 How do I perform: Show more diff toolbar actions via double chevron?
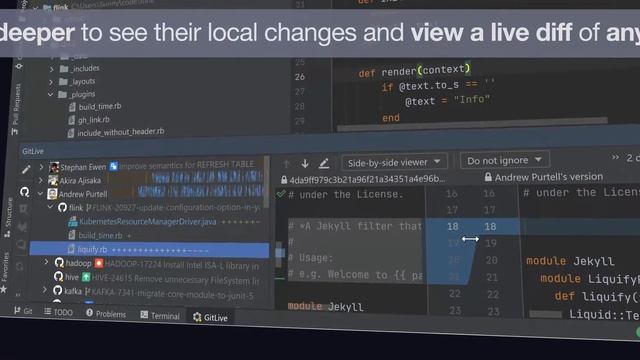615,158
